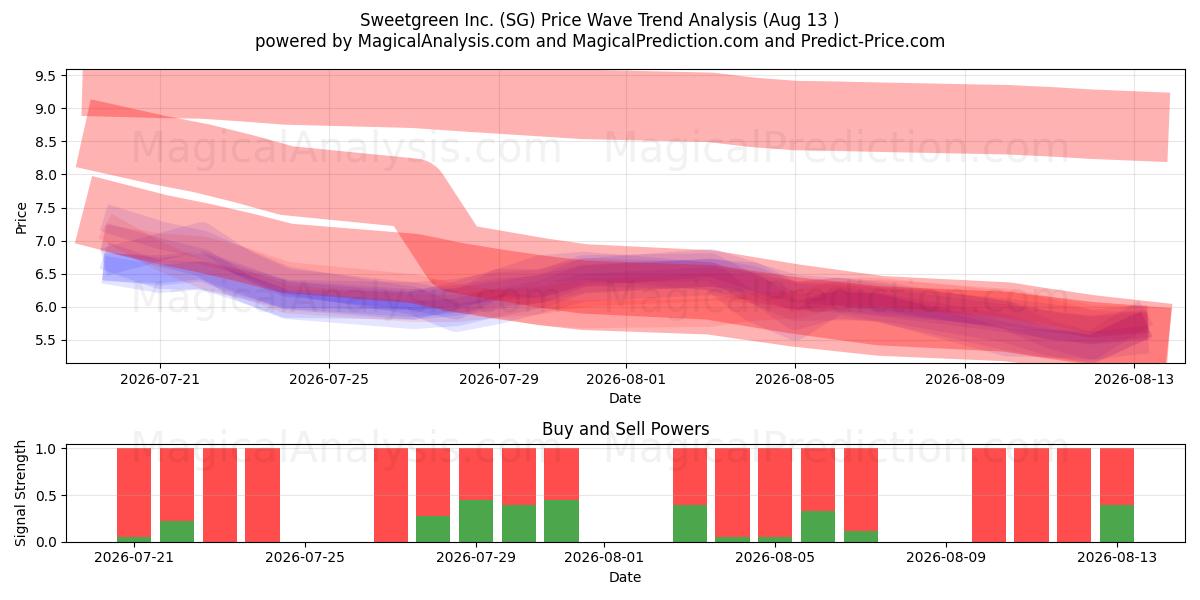Screen dimensions: 1200x600
Task: Click the 6.5 price axis tick
Action: tap(48, 274)
